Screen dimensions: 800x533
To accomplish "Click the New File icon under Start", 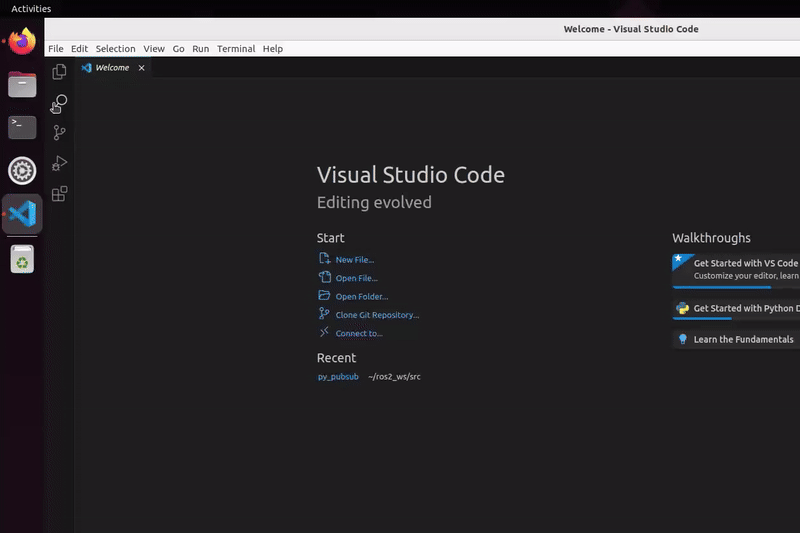I will (x=324, y=259).
